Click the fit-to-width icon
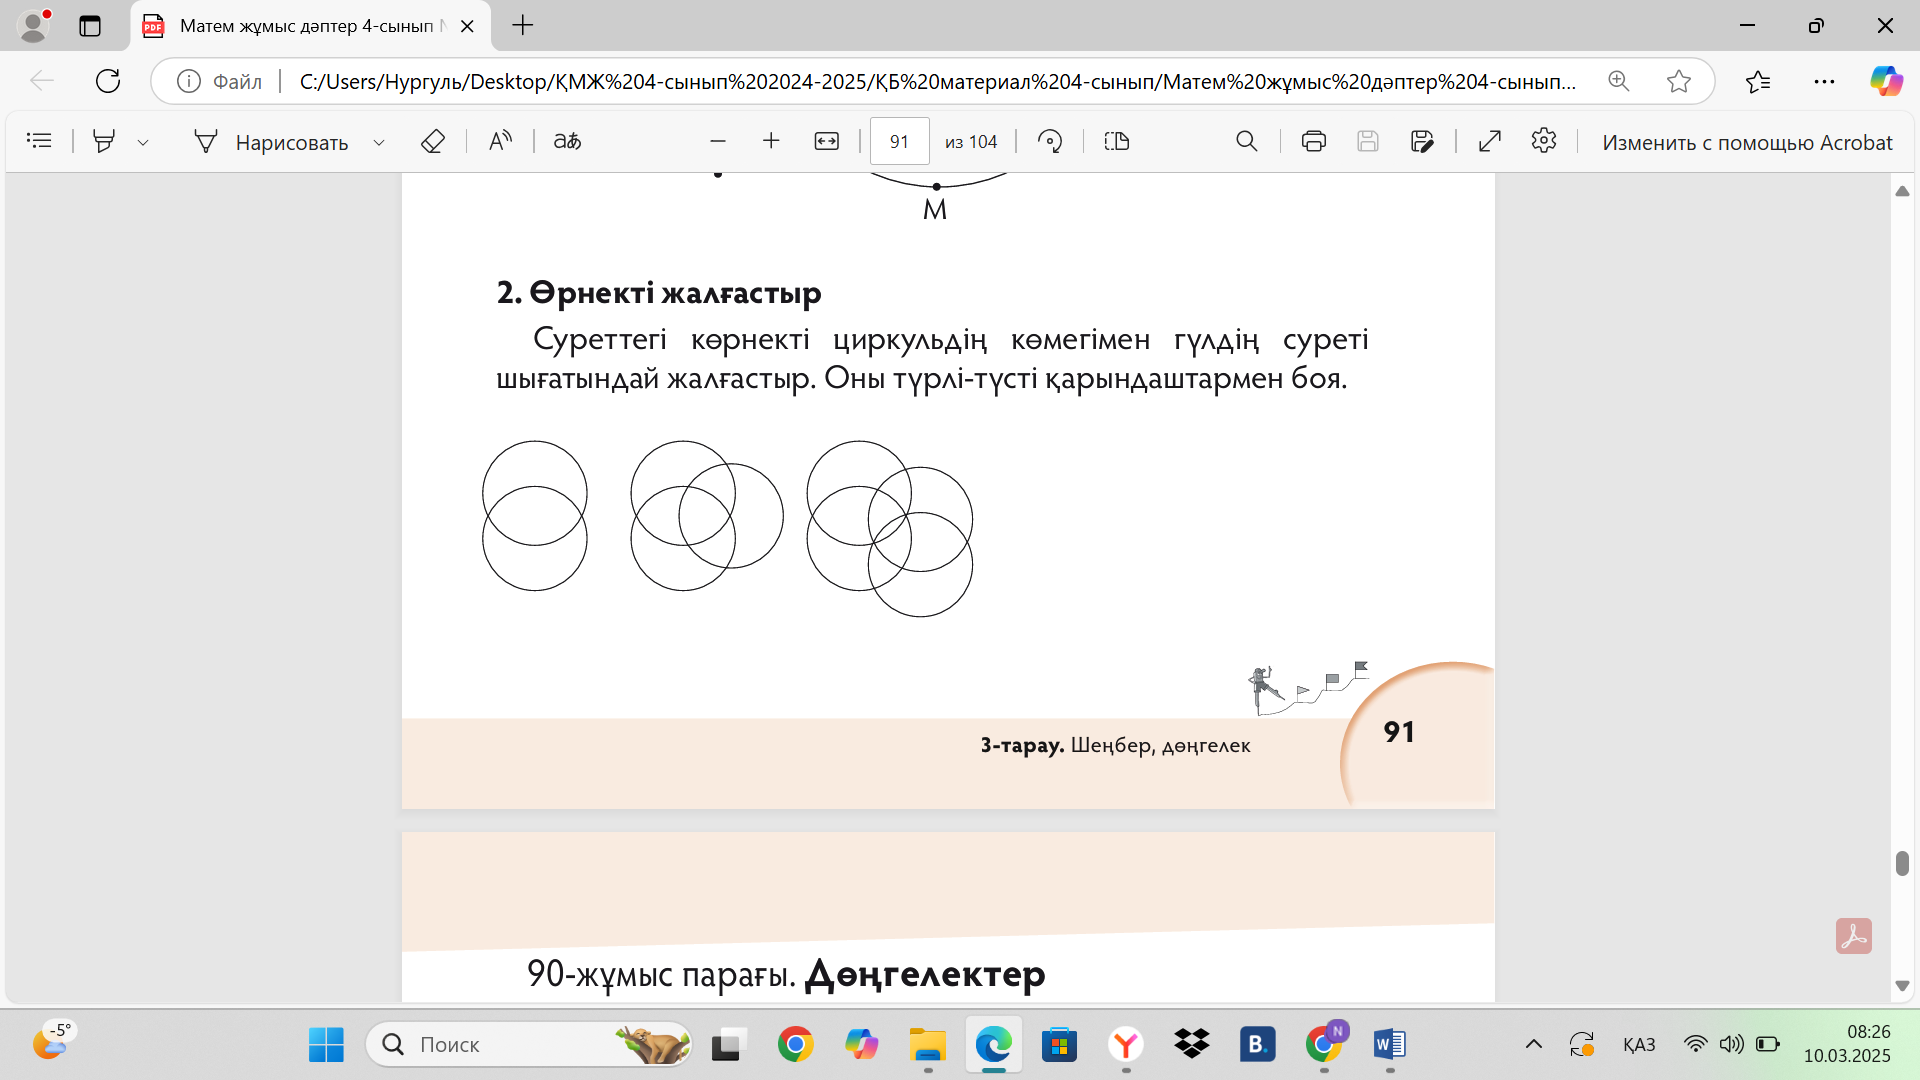The height and width of the screenshot is (1080, 1920). coord(826,141)
